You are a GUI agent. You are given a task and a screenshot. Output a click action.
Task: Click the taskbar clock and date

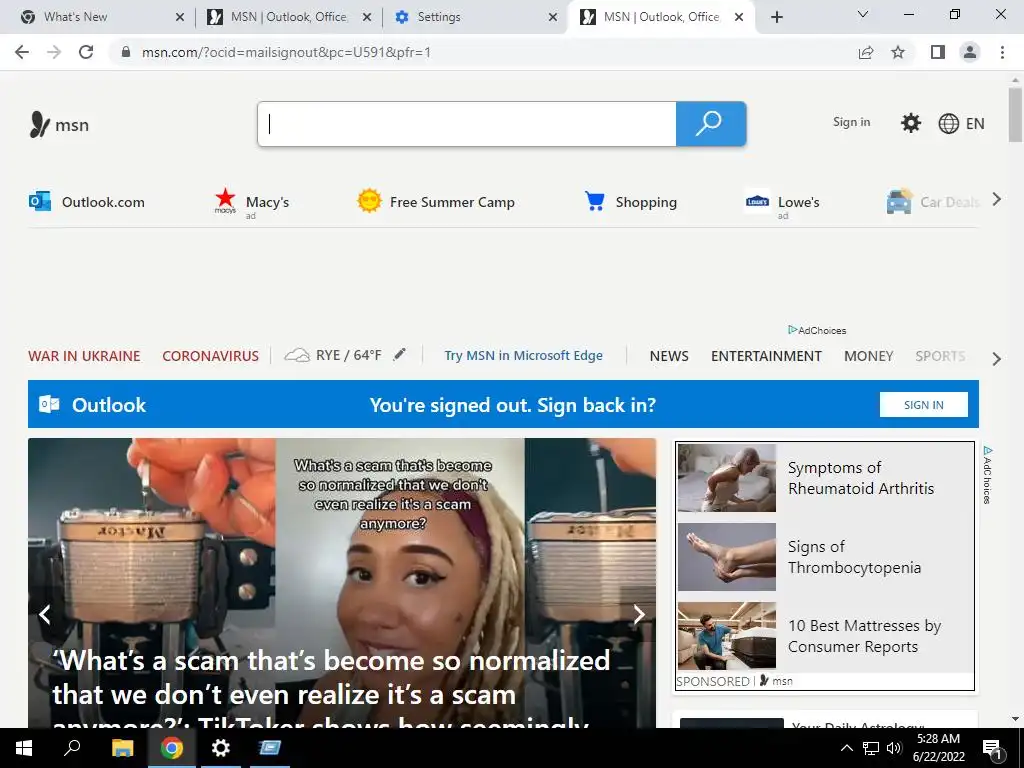click(x=938, y=748)
